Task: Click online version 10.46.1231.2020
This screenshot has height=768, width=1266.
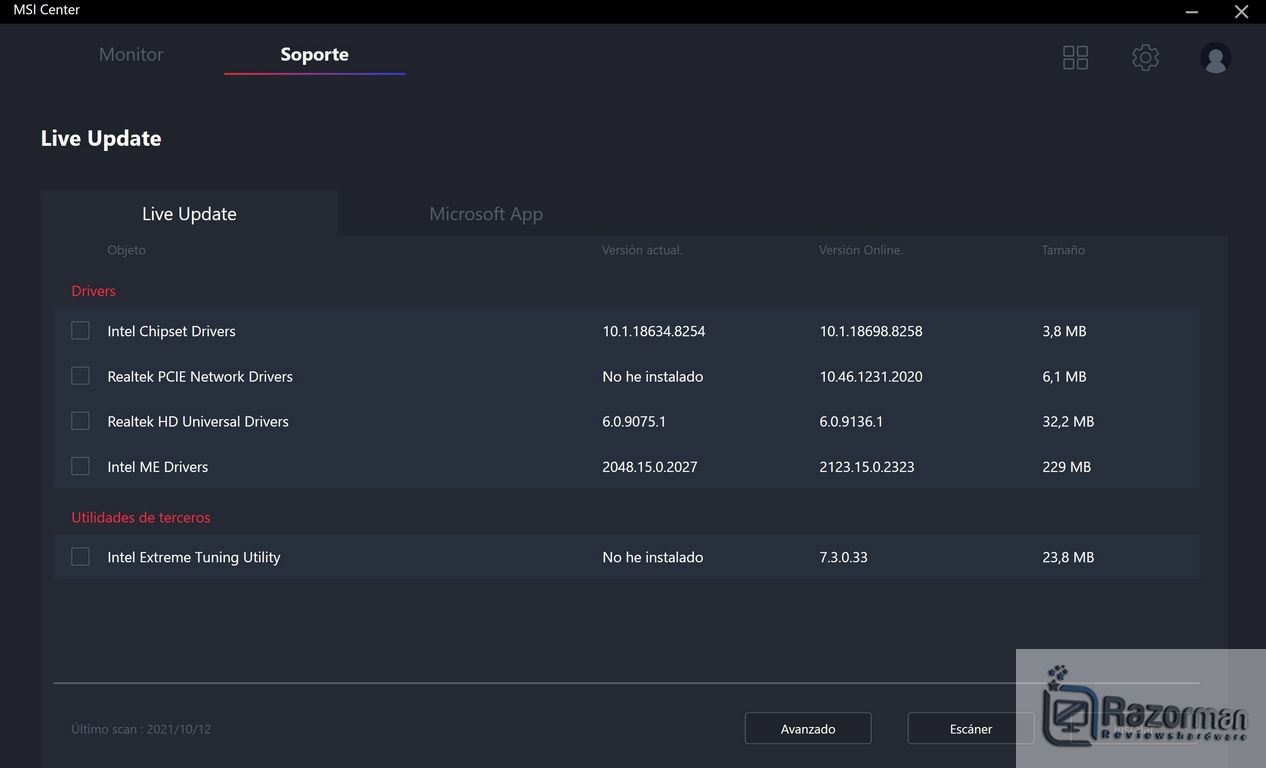Action: (871, 377)
